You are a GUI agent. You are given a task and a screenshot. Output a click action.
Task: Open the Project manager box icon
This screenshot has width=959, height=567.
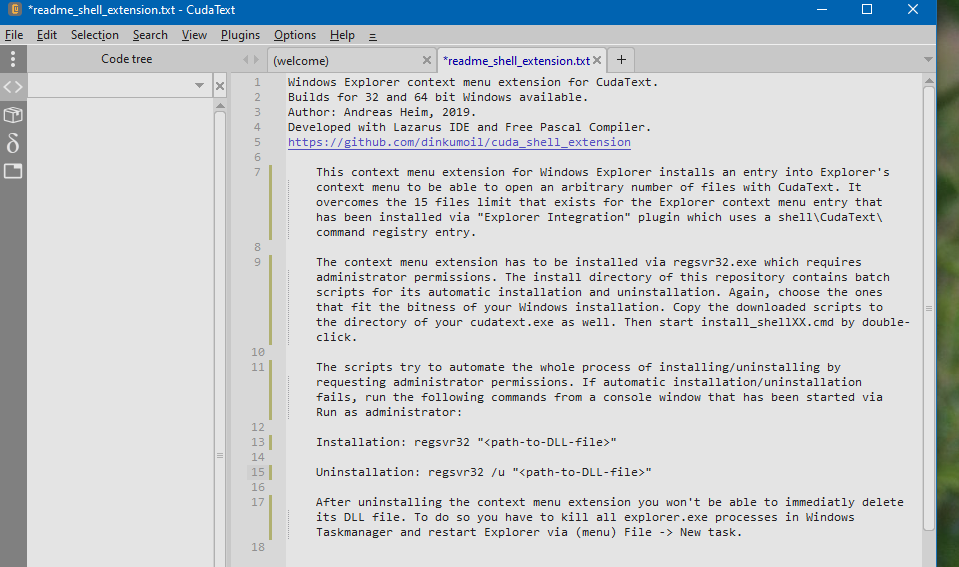(x=12, y=115)
